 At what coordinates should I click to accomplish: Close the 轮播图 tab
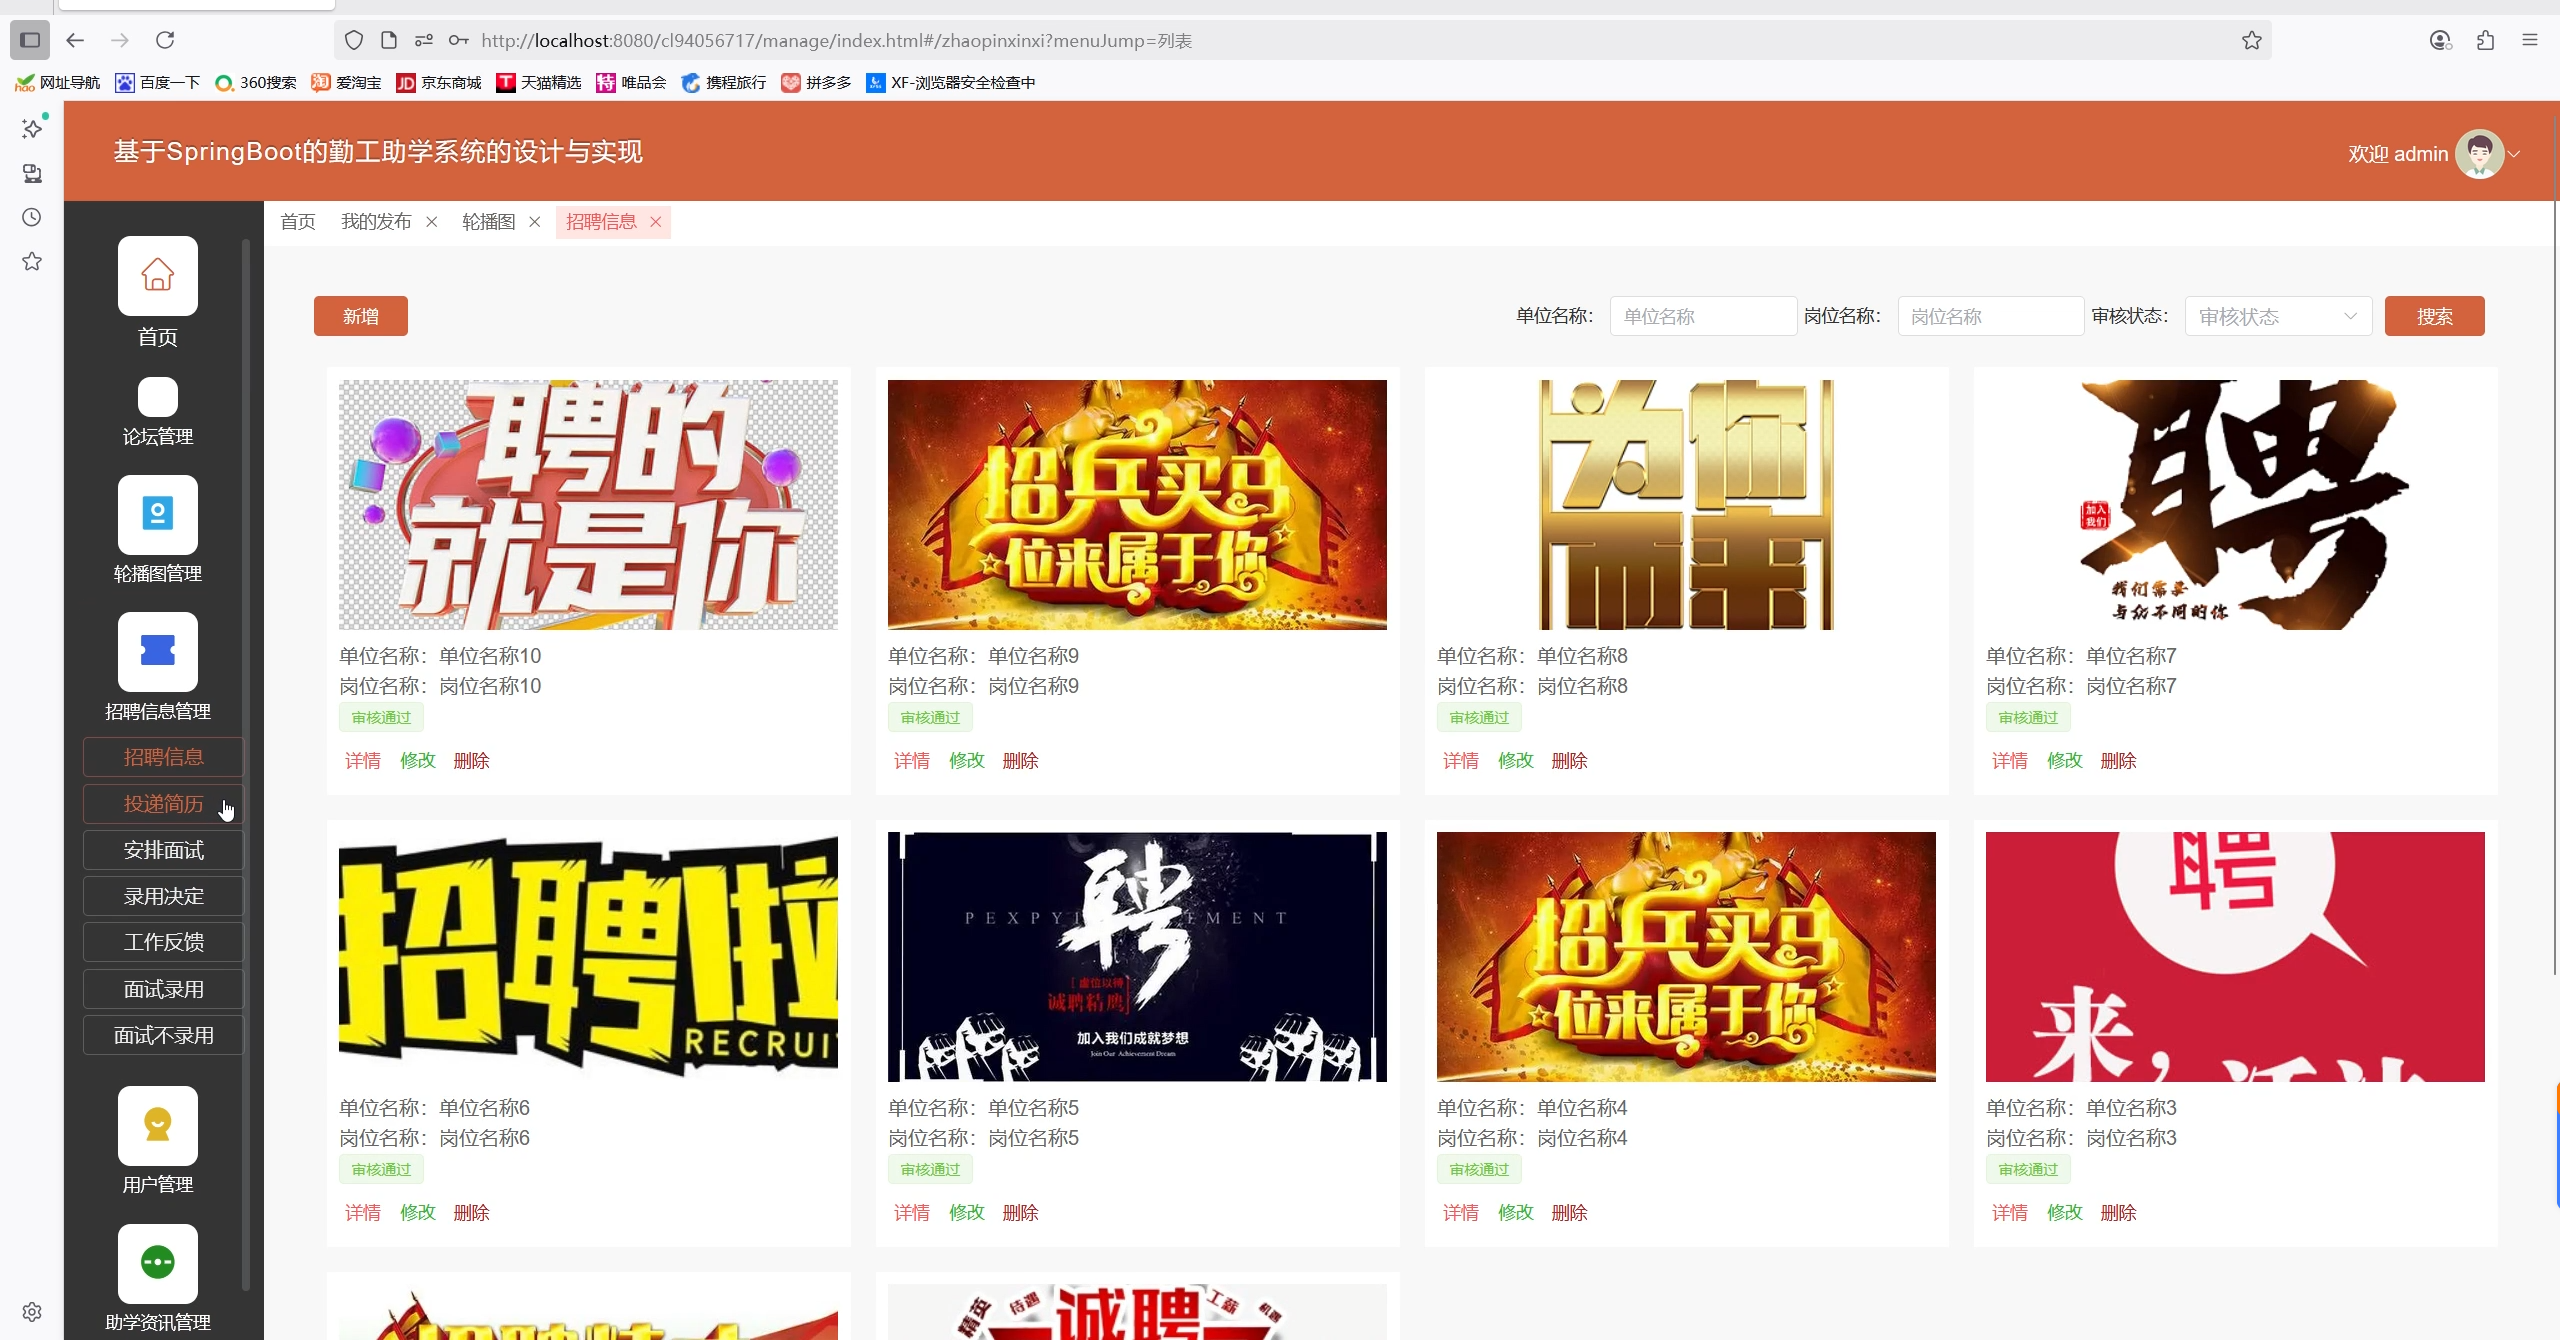pos(535,222)
